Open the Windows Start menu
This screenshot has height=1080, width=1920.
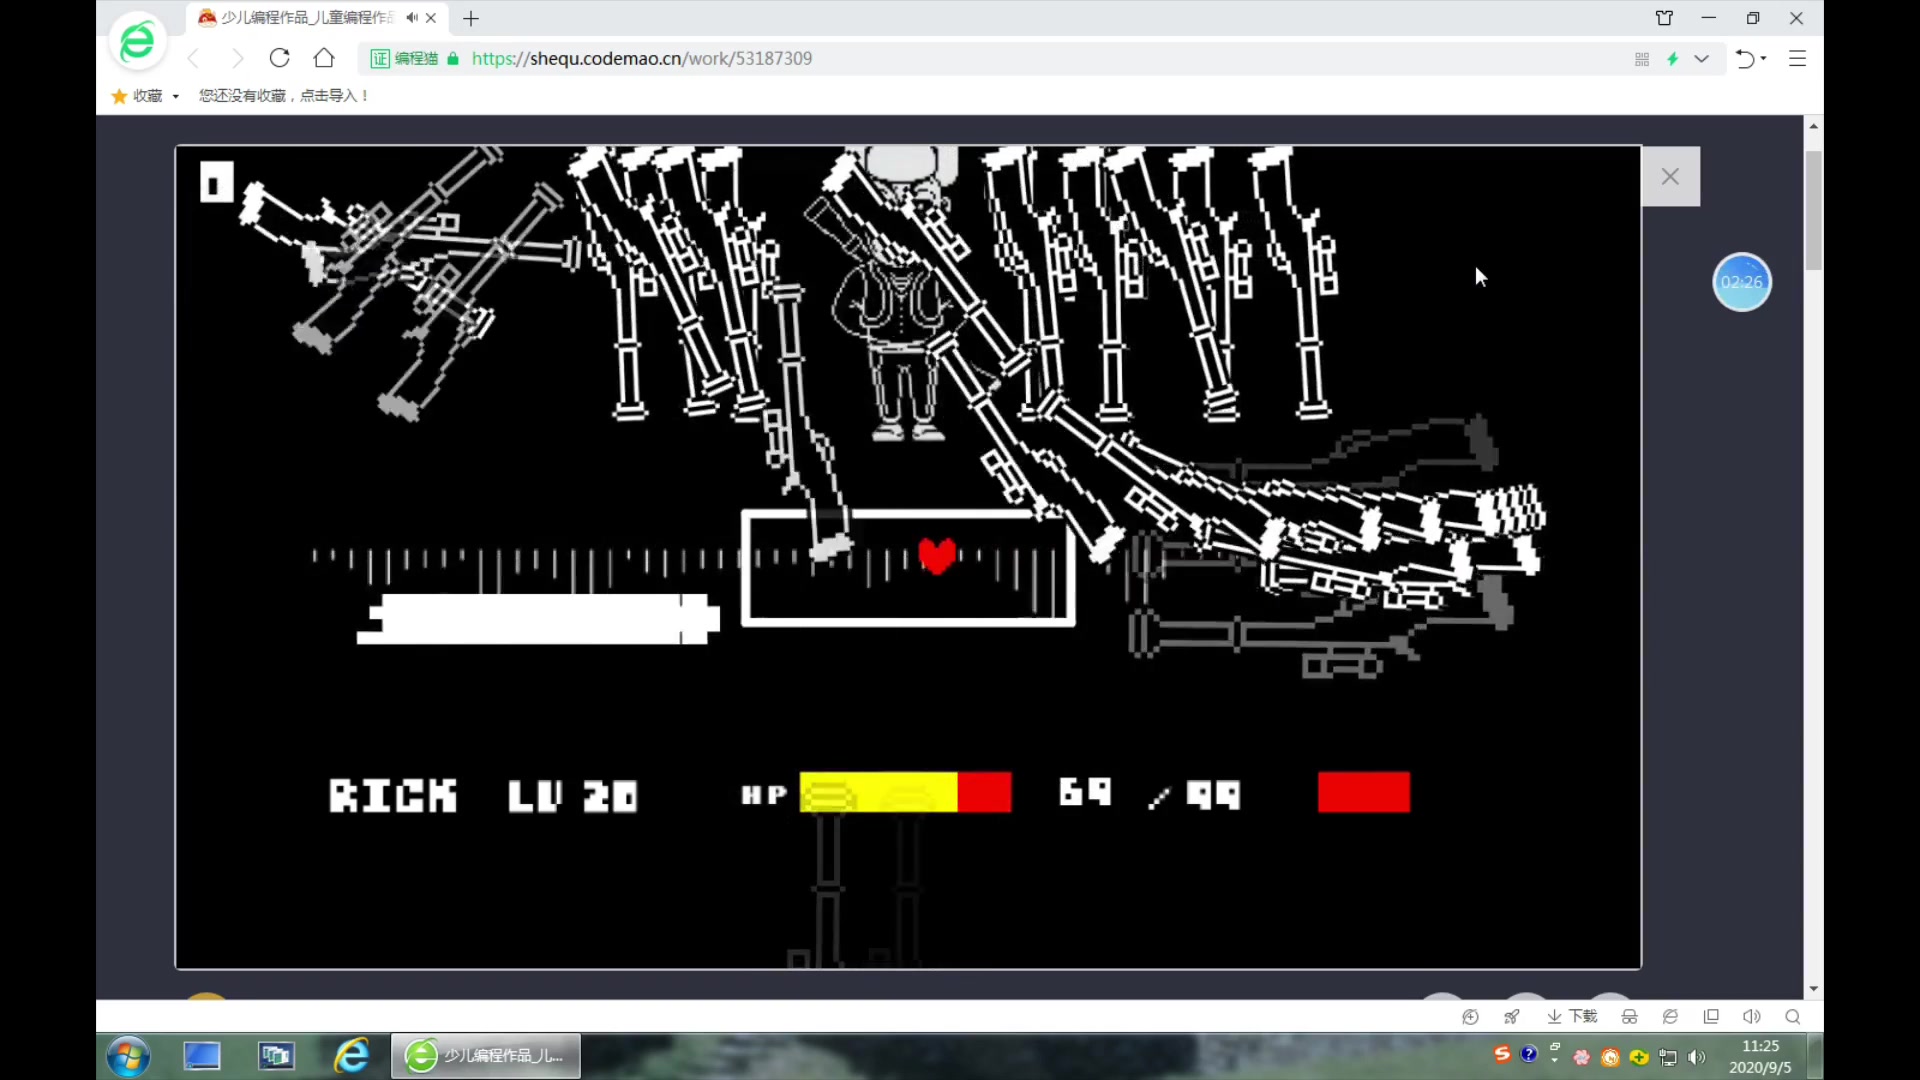128,1056
